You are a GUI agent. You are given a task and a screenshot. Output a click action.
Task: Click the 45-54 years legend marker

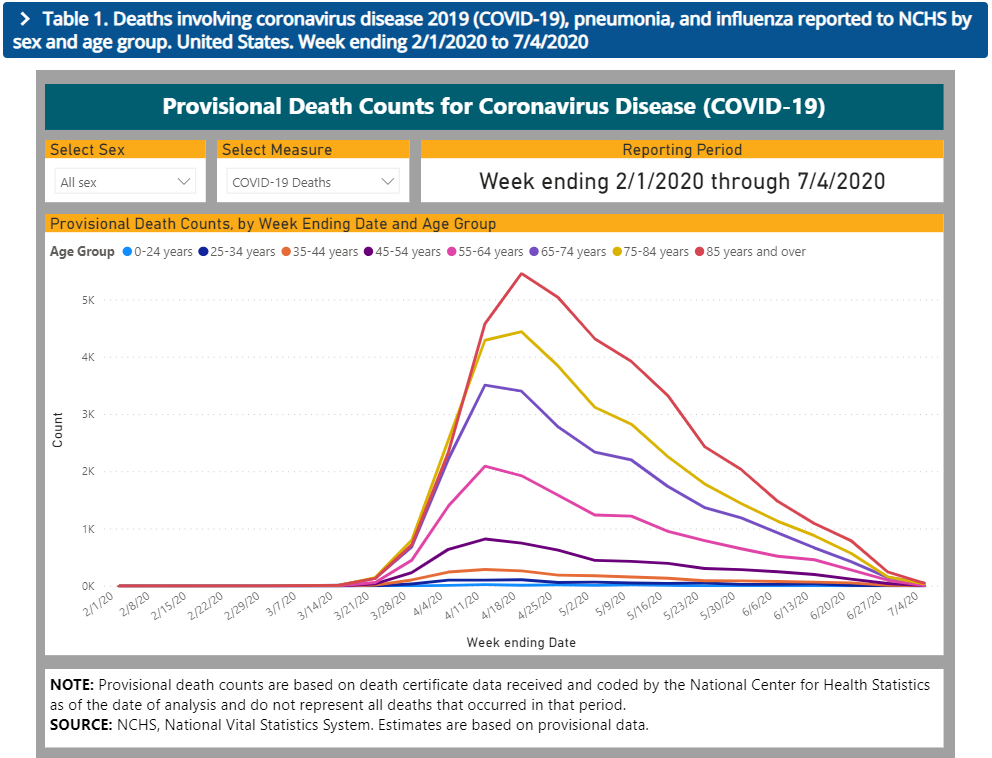[x=369, y=252]
